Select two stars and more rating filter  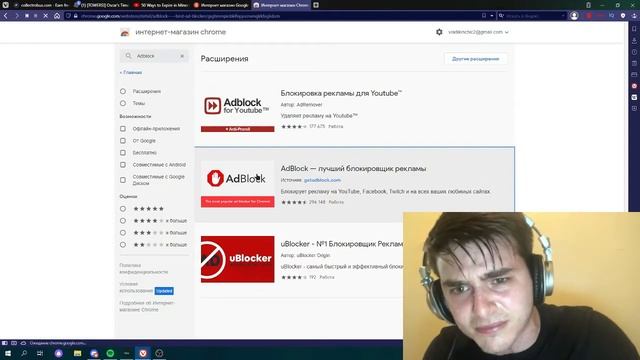123,244
